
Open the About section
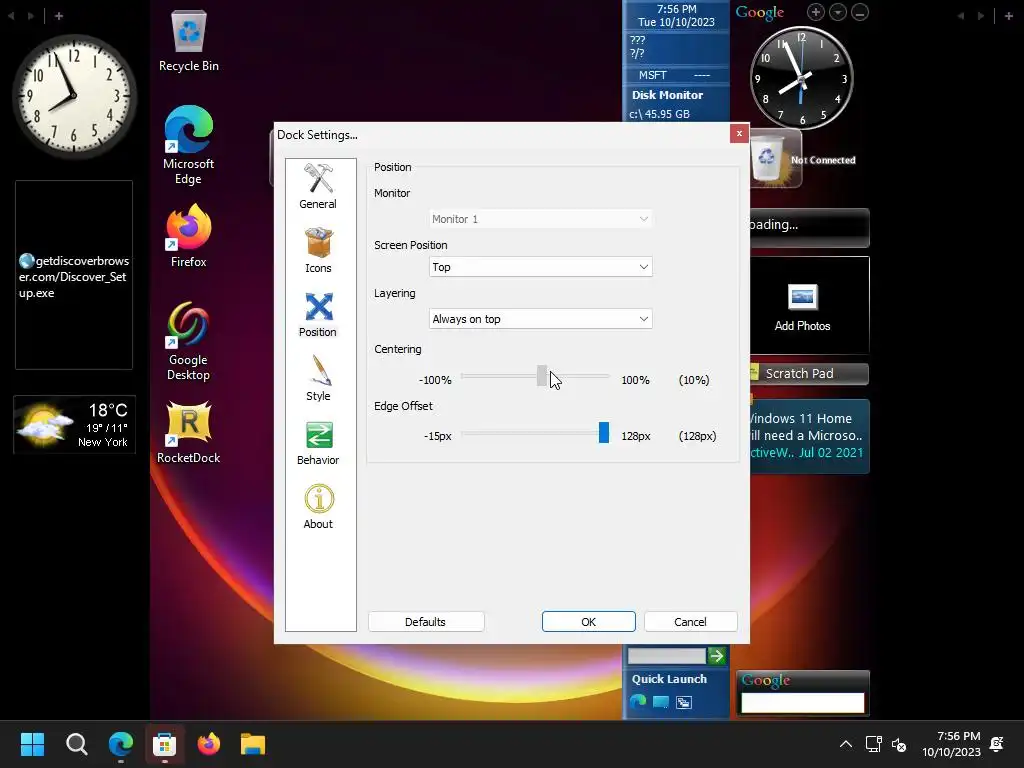tap(318, 507)
